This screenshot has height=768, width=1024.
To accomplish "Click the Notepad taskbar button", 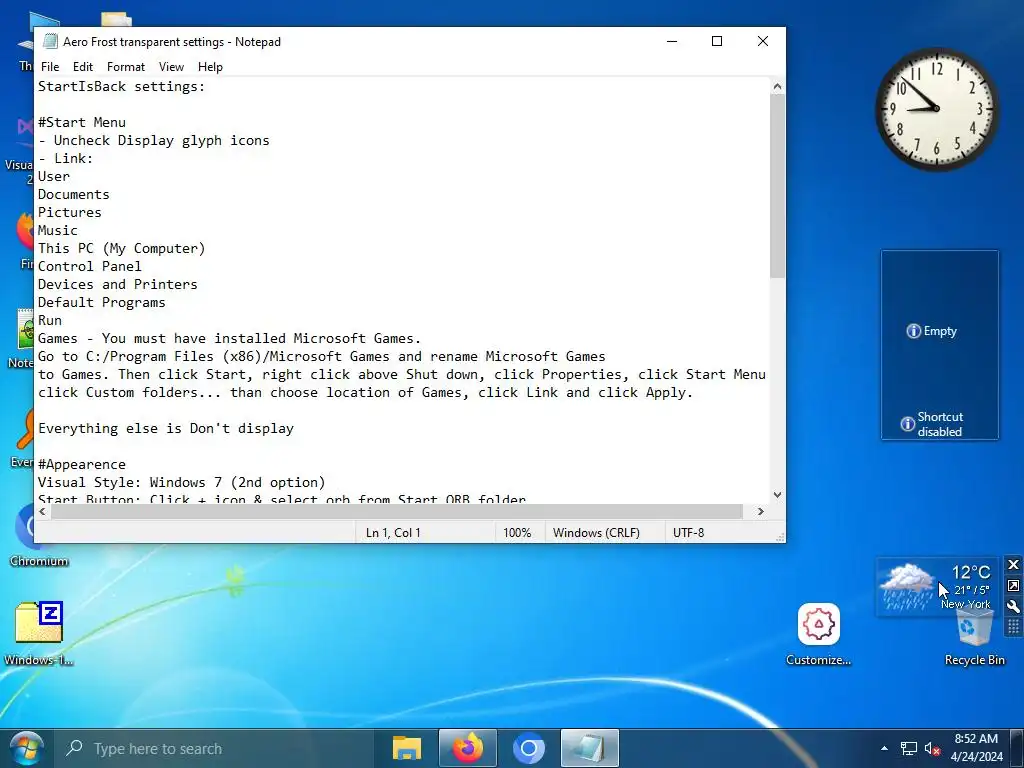I will [x=590, y=748].
